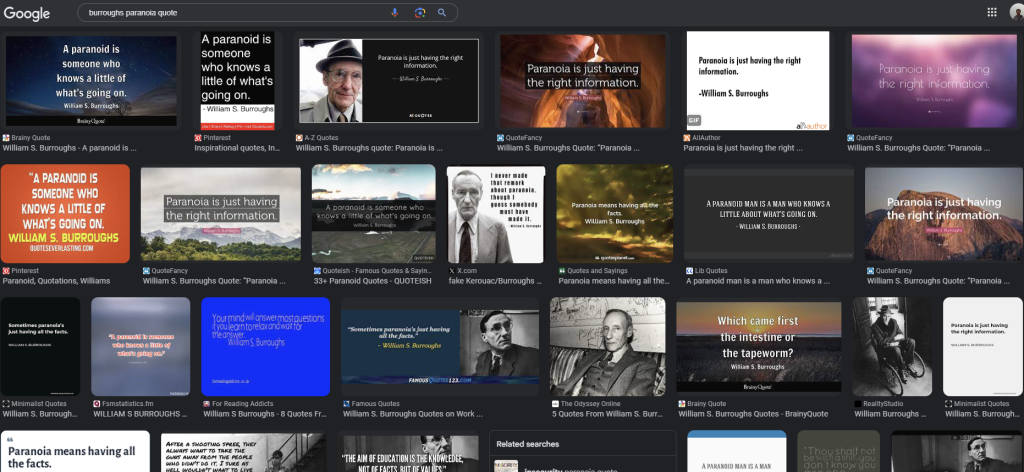Click '5 Quotes From William S. Burr...' link
The image size is (1024, 472).
pos(607,414)
